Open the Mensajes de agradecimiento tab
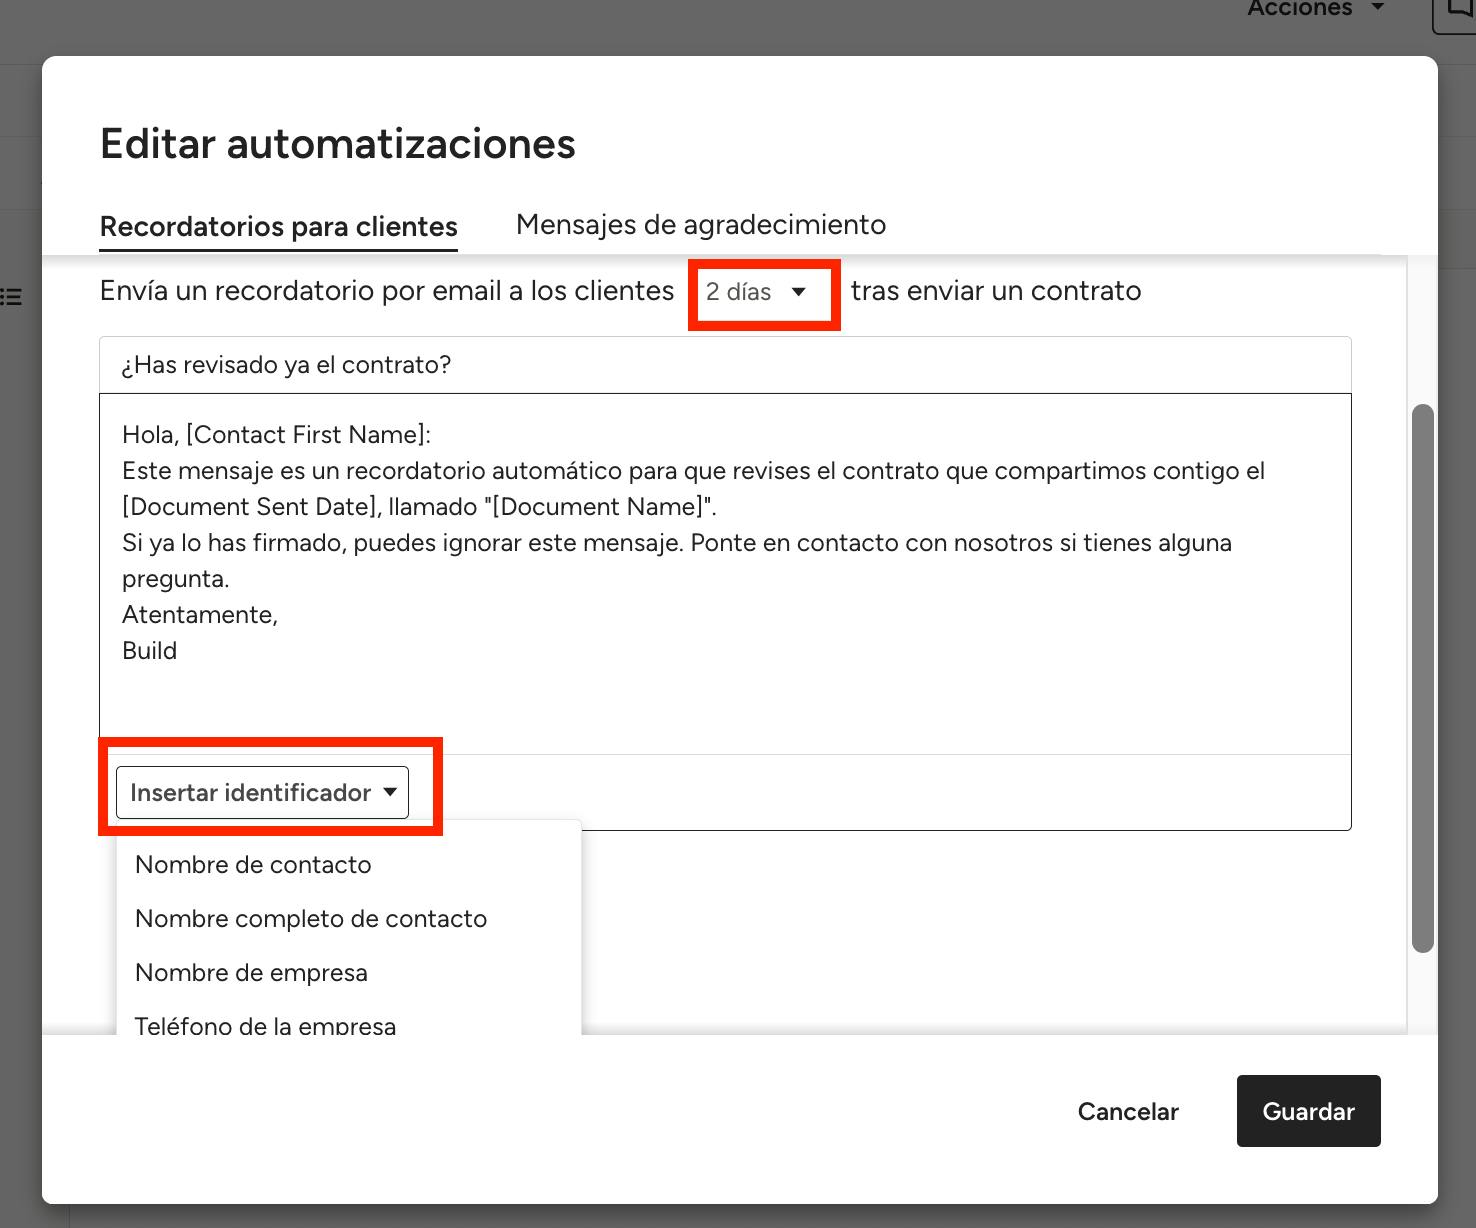The width and height of the screenshot is (1476, 1228). 700,225
